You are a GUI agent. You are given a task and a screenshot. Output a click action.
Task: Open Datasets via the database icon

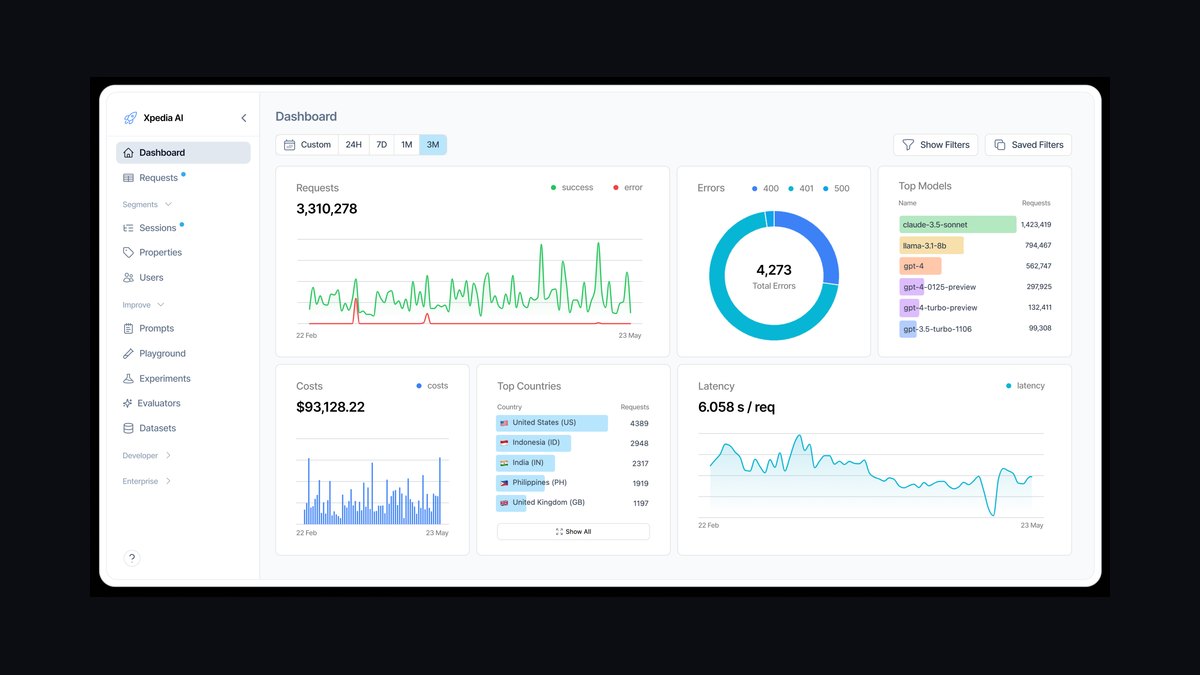pyautogui.click(x=128, y=428)
